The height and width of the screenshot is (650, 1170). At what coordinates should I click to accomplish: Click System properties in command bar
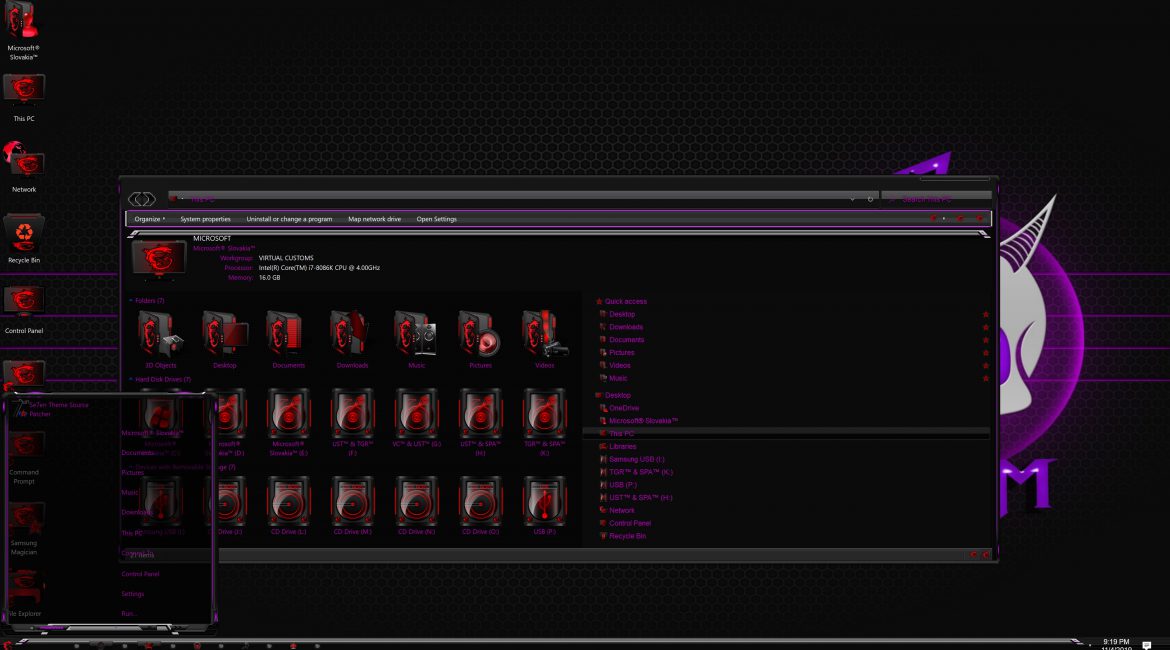tap(205, 219)
